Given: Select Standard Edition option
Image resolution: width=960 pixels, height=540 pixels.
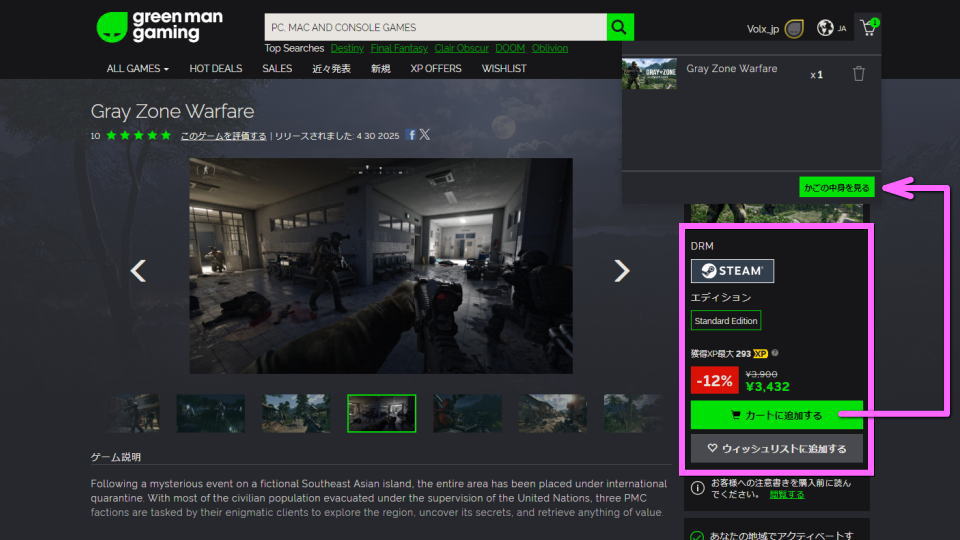Looking at the screenshot, I should pyautogui.click(x=726, y=321).
